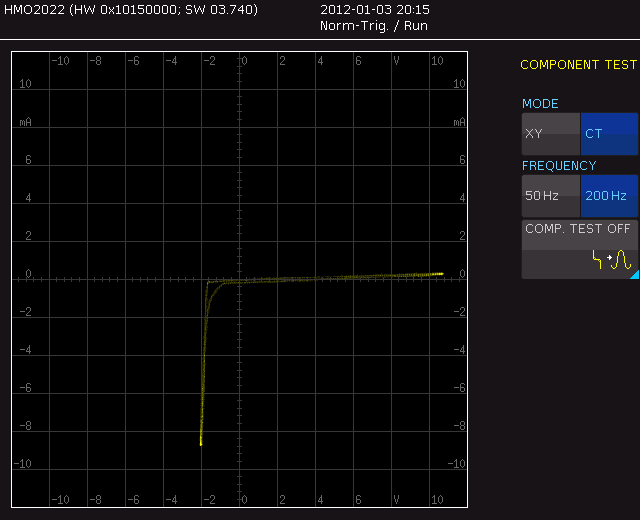Image resolution: width=640 pixels, height=520 pixels.
Task: Click the top V axis unit label
Action: 396,61
